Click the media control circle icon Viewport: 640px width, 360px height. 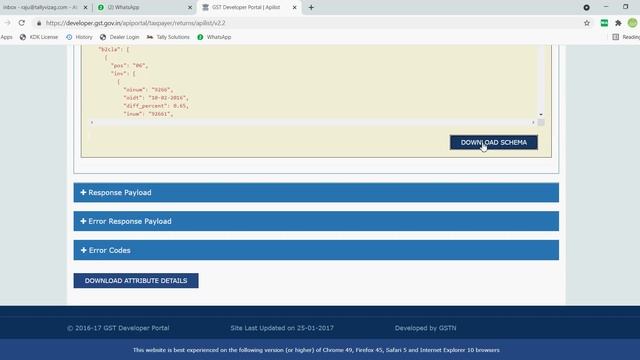pos(586,7)
